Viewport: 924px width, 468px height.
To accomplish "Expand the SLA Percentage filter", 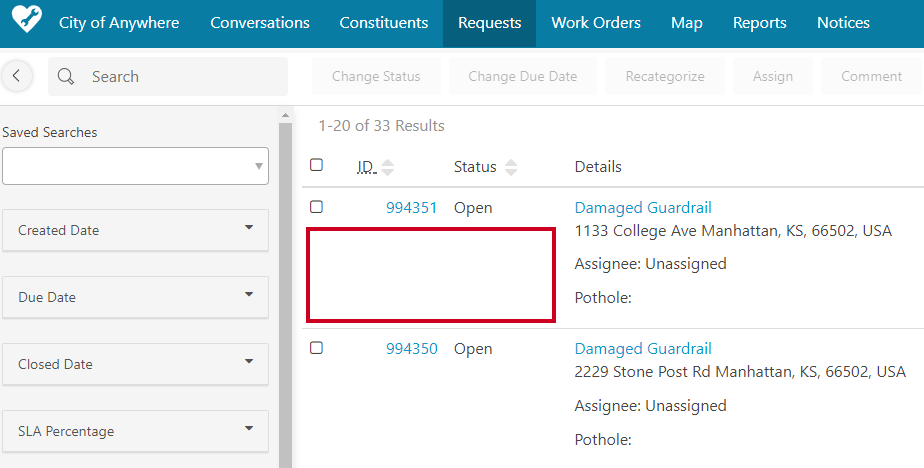I will [136, 431].
